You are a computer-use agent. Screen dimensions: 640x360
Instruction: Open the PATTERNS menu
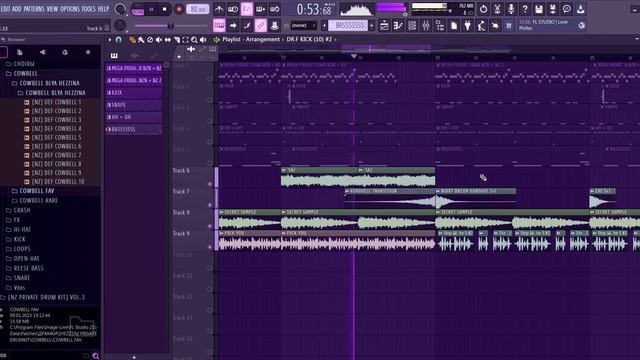coord(34,9)
